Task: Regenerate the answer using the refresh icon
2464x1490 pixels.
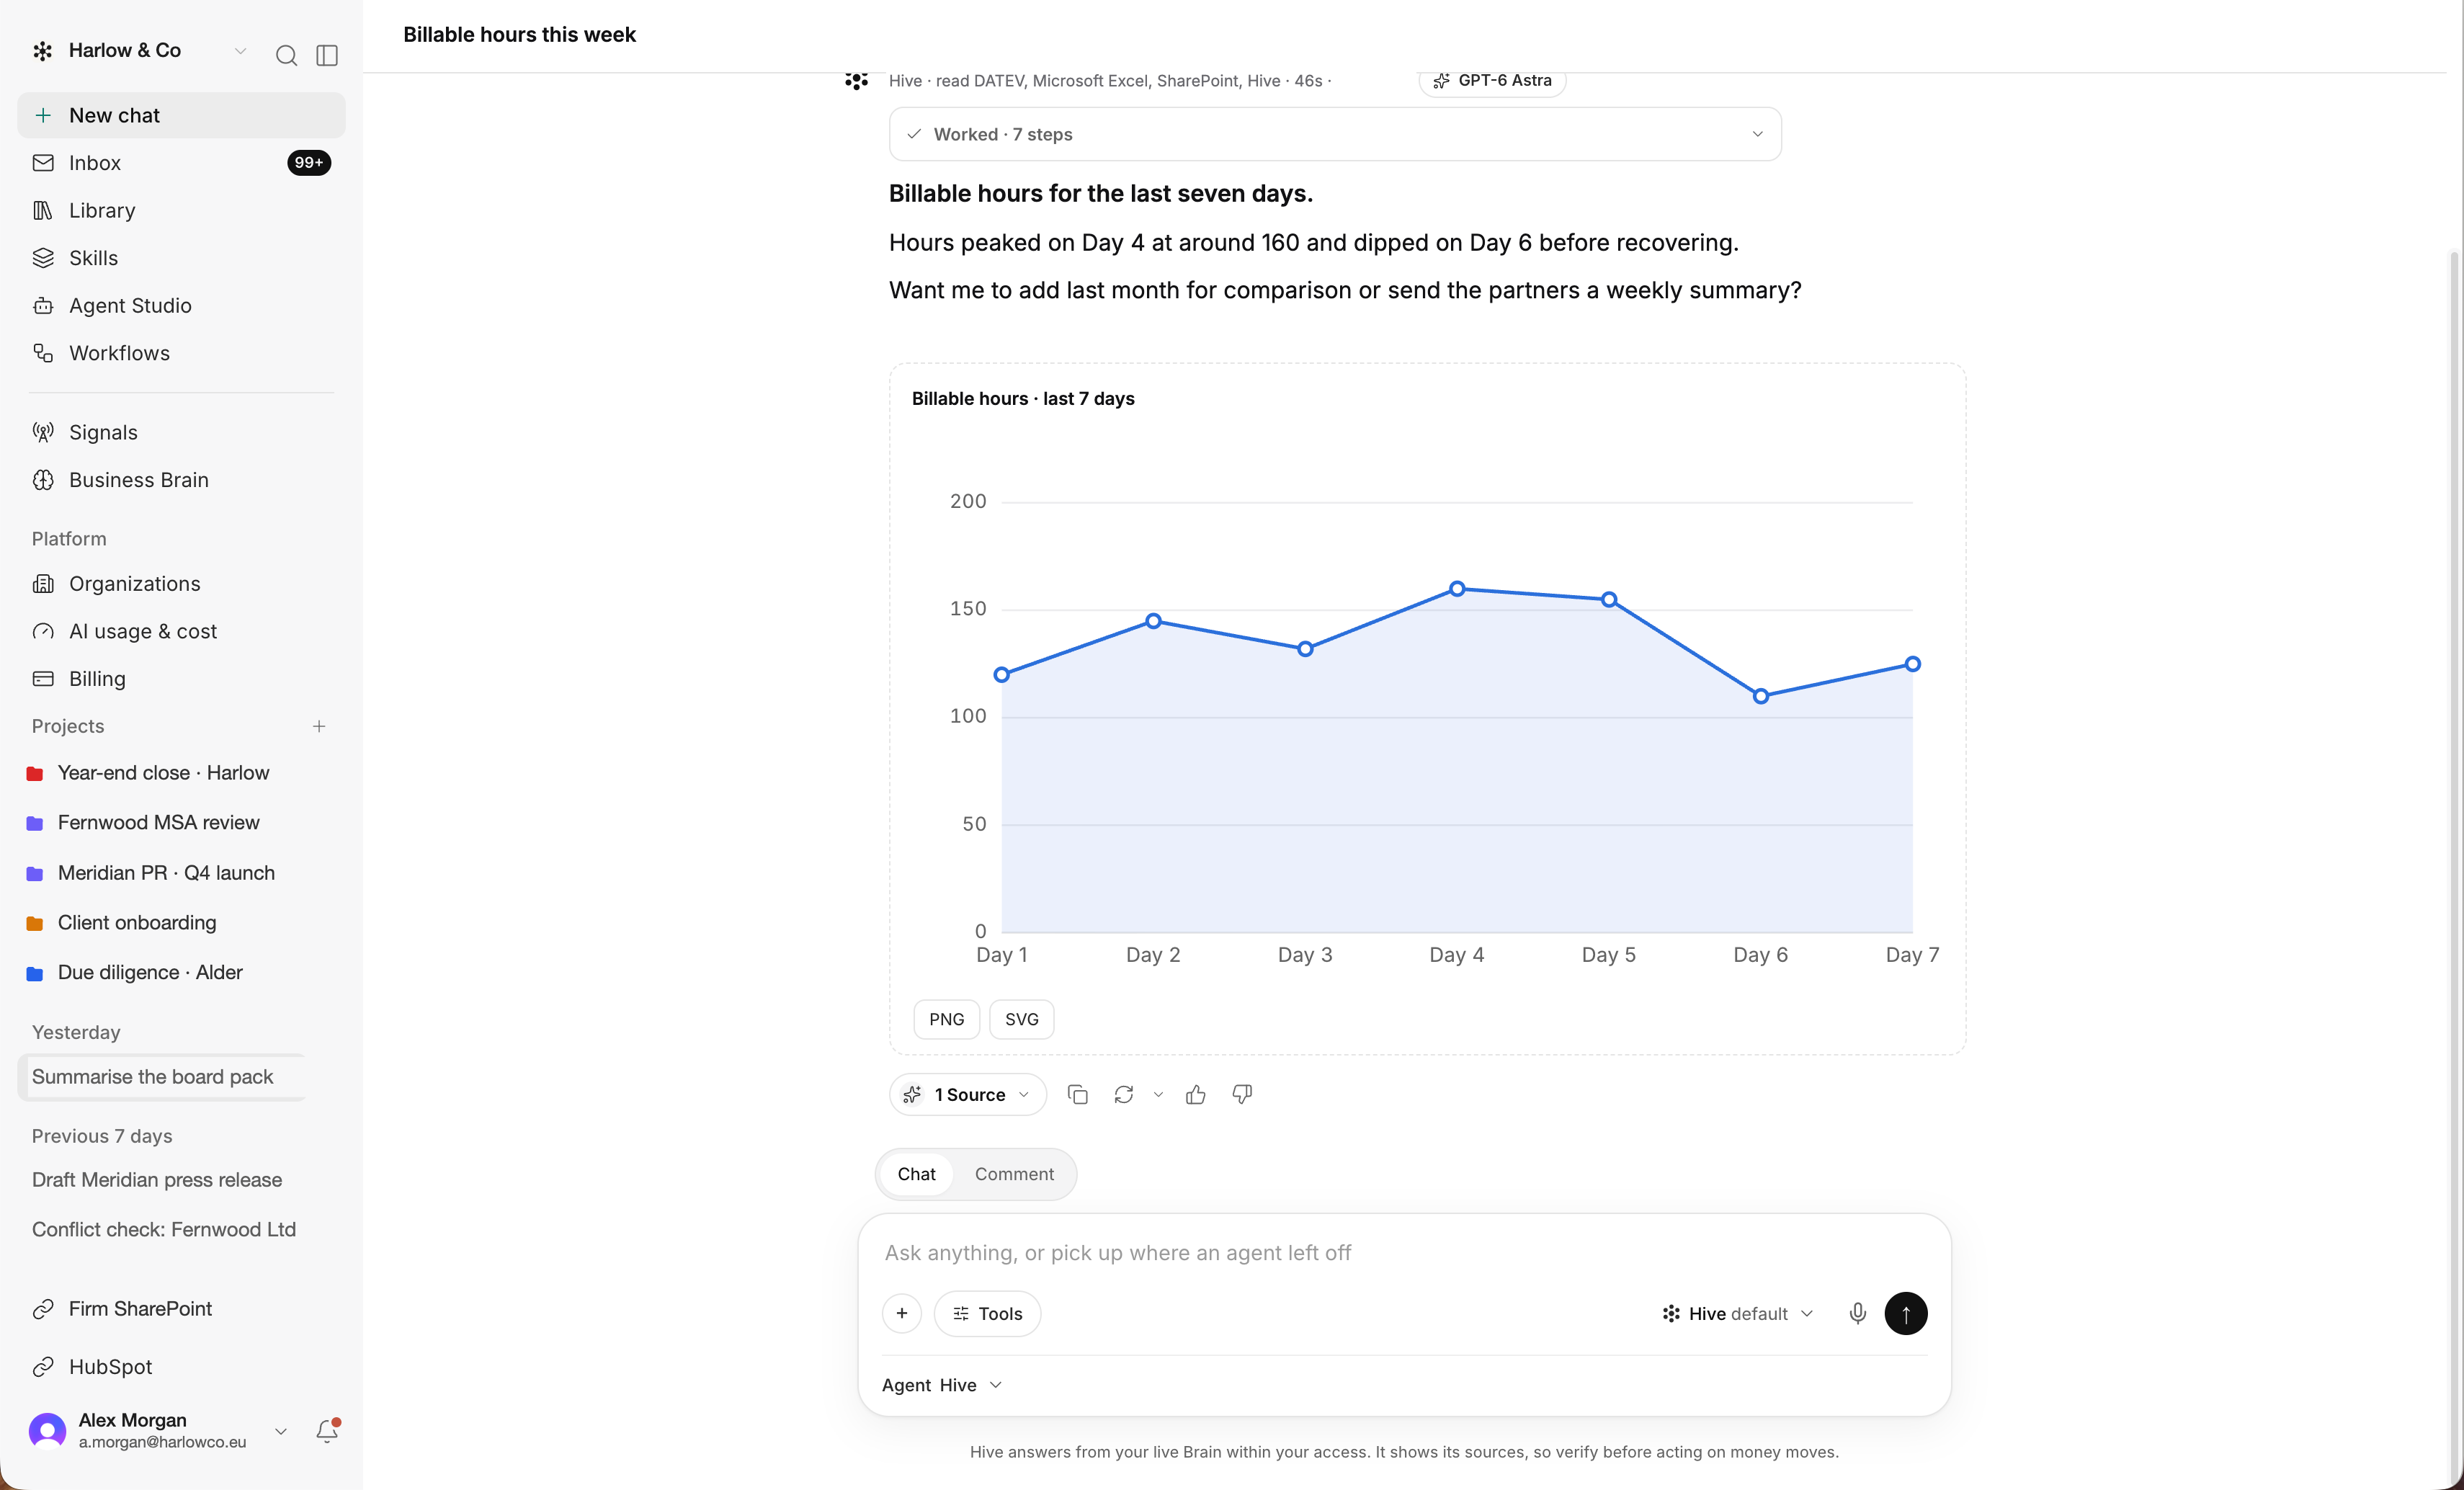Action: 1123,1095
